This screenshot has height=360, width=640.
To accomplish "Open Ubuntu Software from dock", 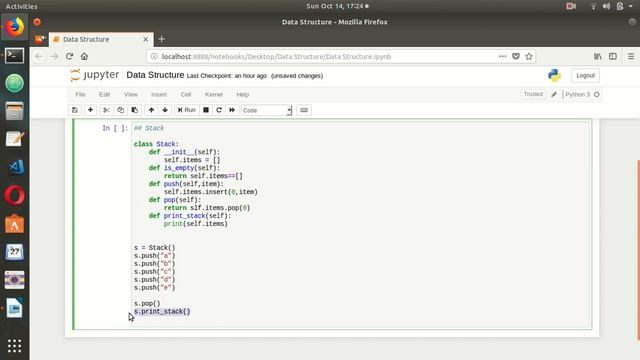I will [14, 224].
